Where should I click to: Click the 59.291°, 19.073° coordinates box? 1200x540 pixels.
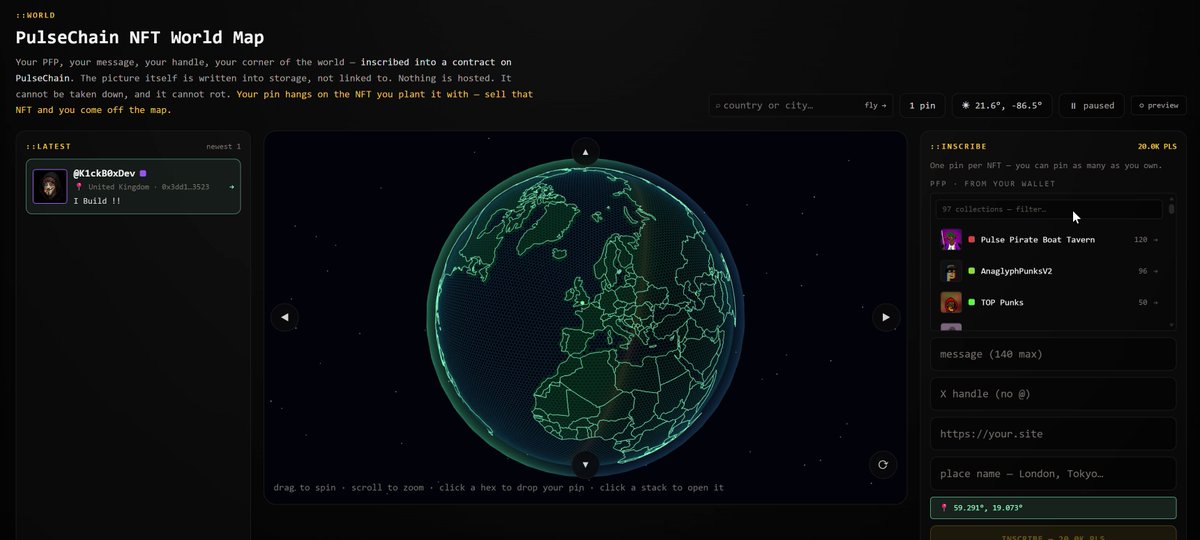[x=1053, y=507]
